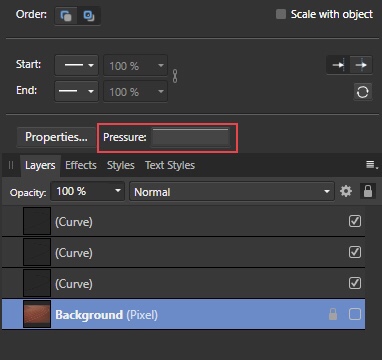382x360 pixels.
Task: Place arrowhead within line end icon
Action: pyautogui.click(x=338, y=65)
